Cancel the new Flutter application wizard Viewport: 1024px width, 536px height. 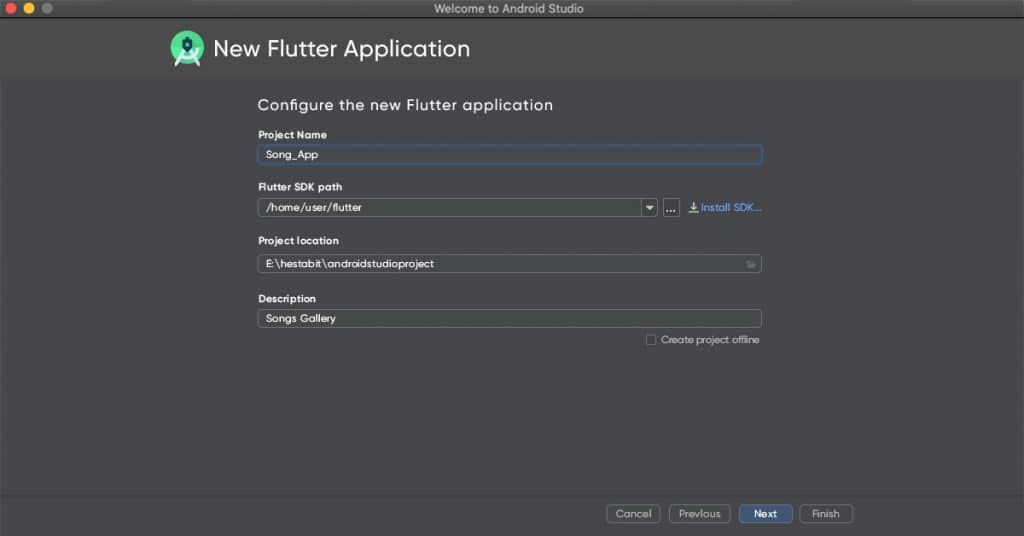click(x=633, y=514)
